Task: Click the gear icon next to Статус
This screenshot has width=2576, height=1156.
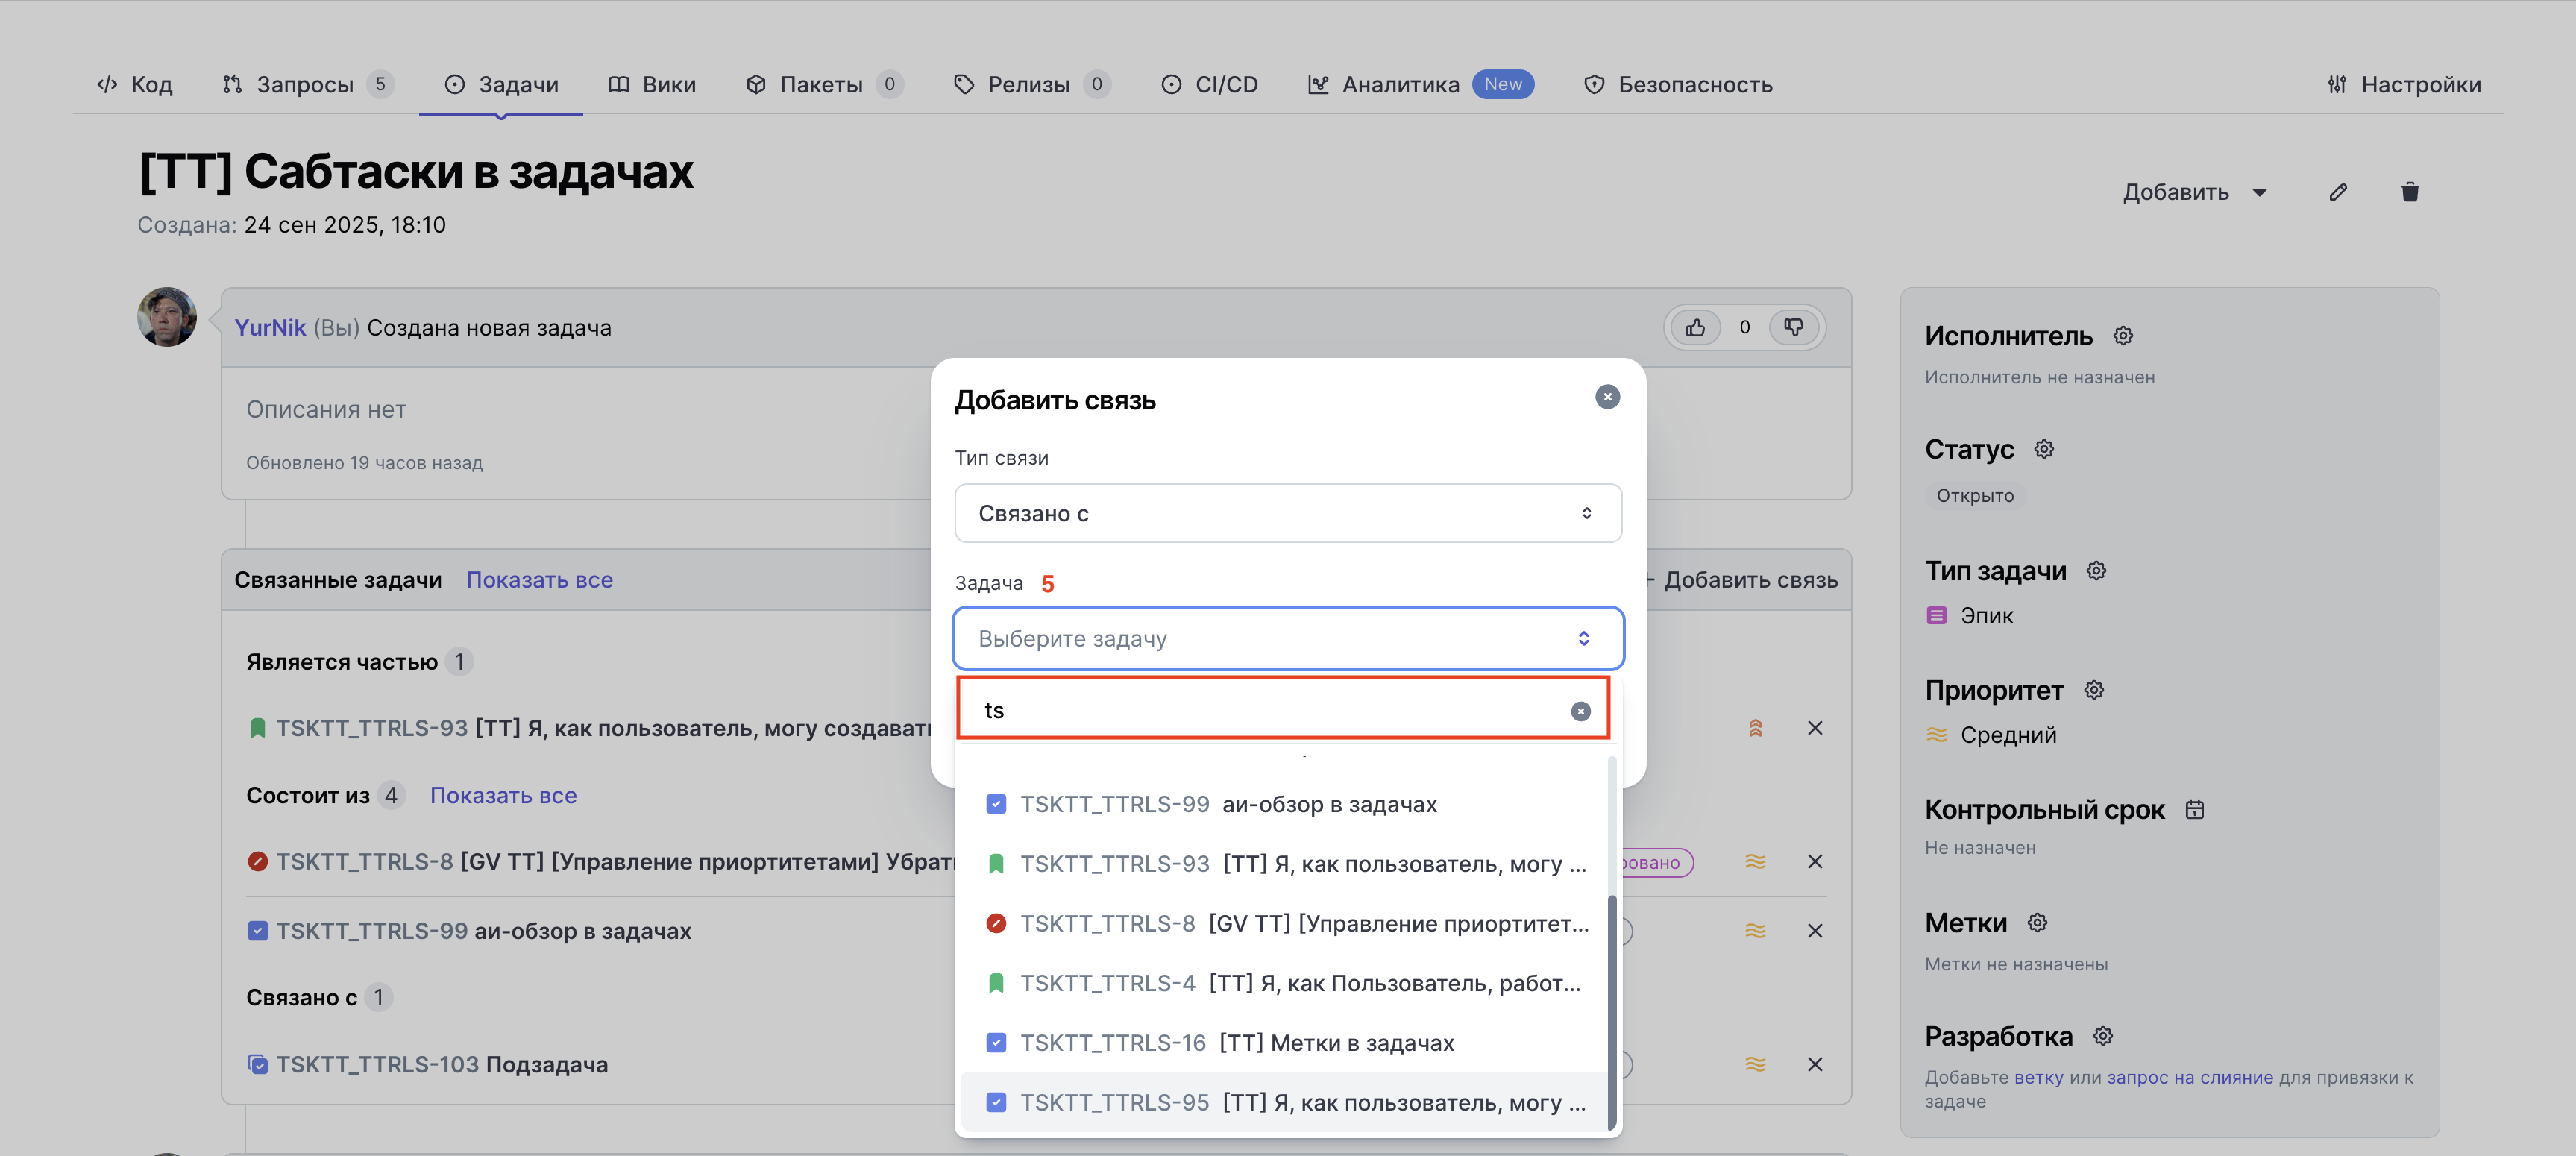Action: click(x=2044, y=449)
